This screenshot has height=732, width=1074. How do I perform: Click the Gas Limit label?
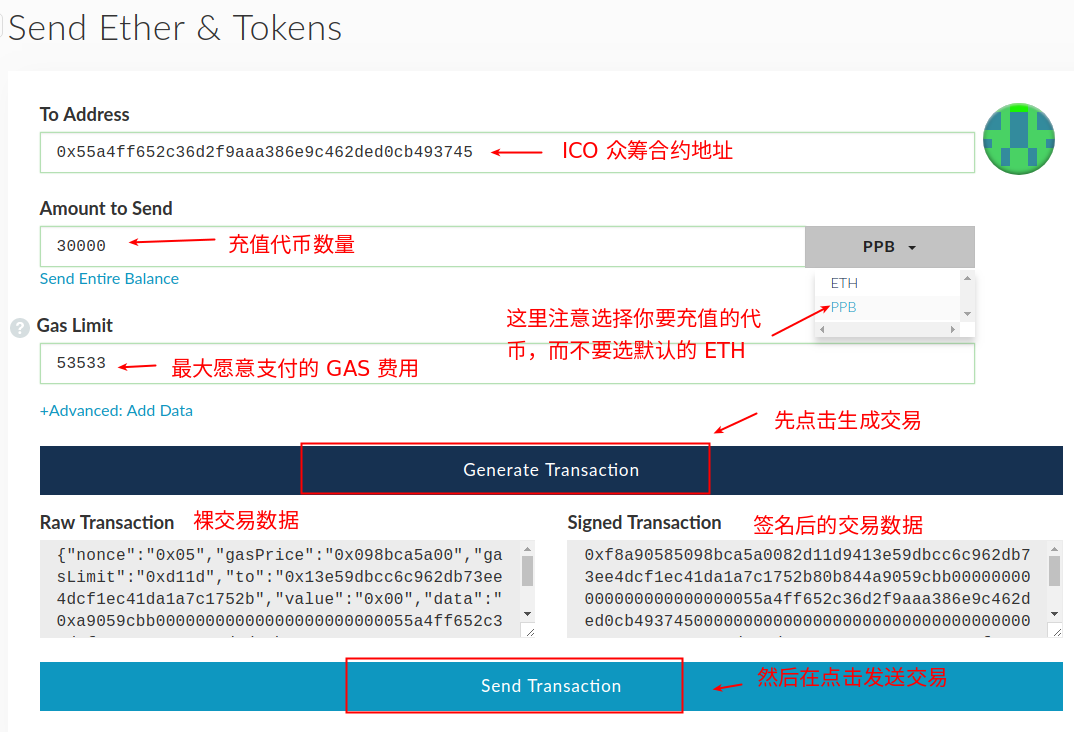pos(75,326)
